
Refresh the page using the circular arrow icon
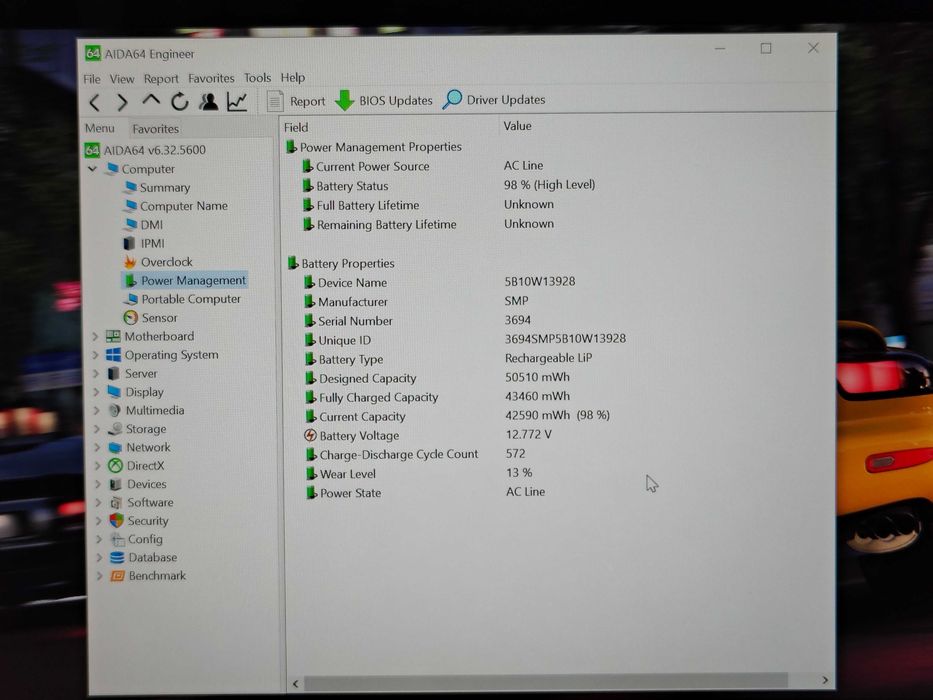180,102
